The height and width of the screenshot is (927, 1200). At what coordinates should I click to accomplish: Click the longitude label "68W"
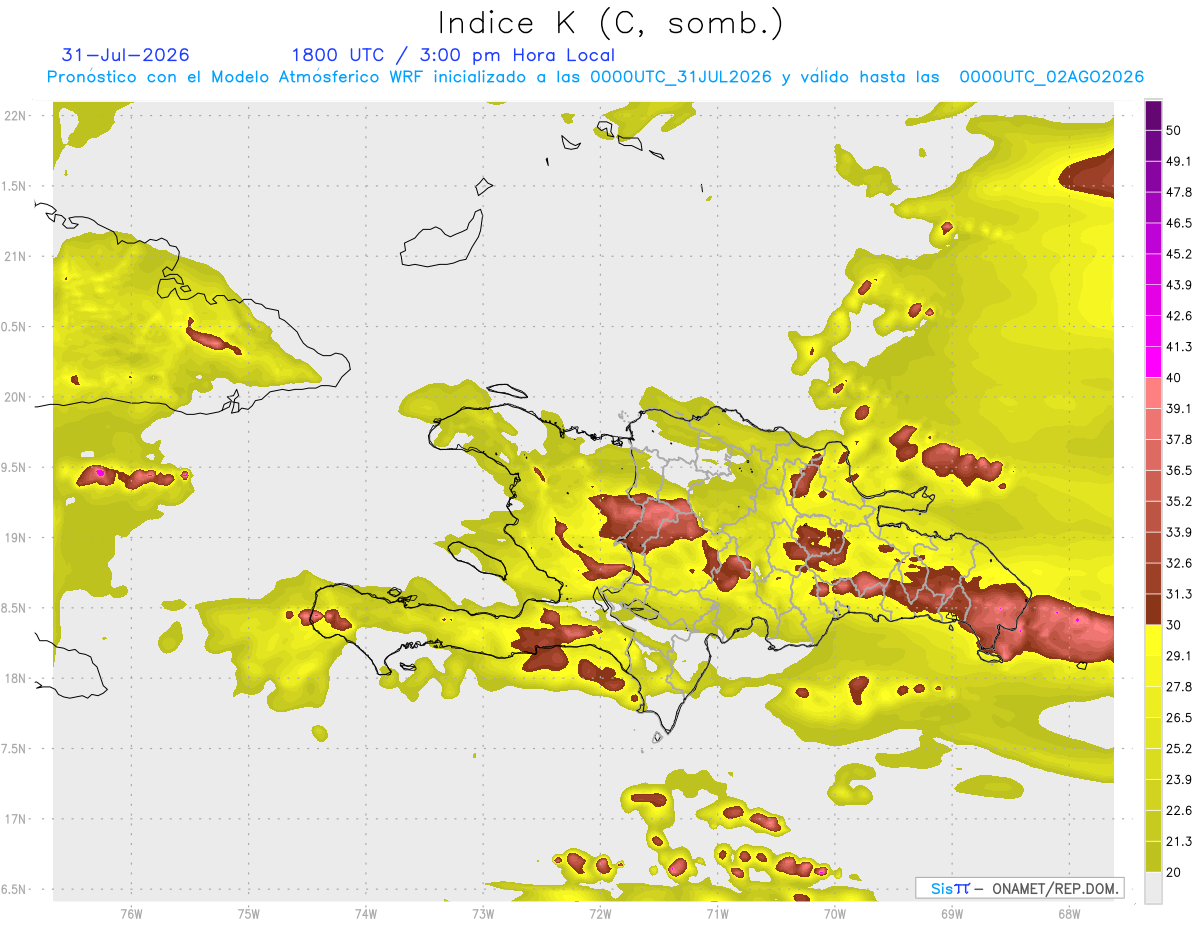tap(1069, 913)
